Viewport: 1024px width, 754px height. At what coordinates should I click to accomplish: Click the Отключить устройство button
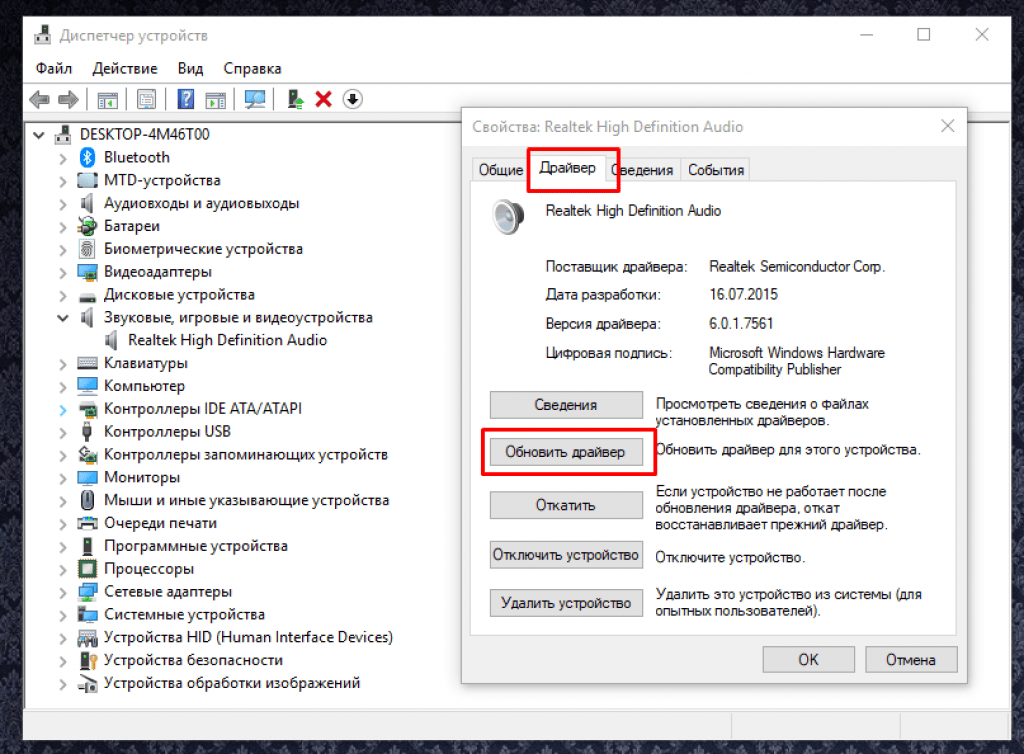(x=566, y=555)
